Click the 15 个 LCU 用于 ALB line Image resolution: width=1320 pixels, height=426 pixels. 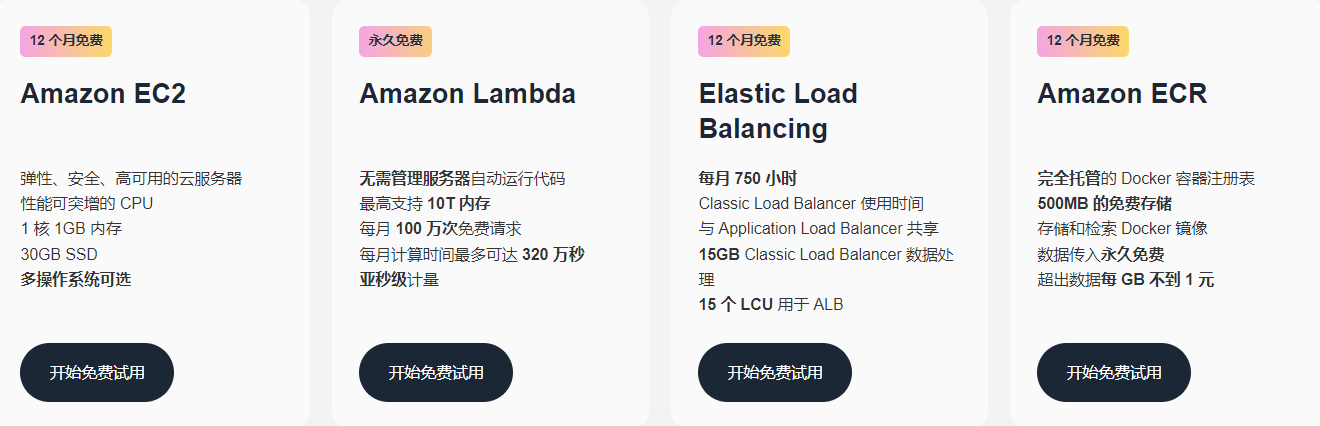point(770,304)
